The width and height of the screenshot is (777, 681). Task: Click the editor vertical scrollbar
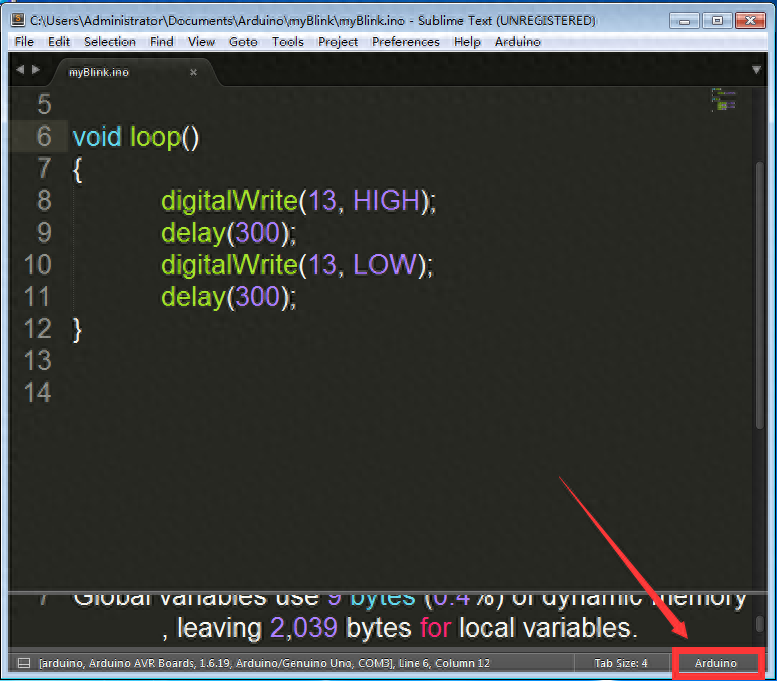tap(760, 295)
